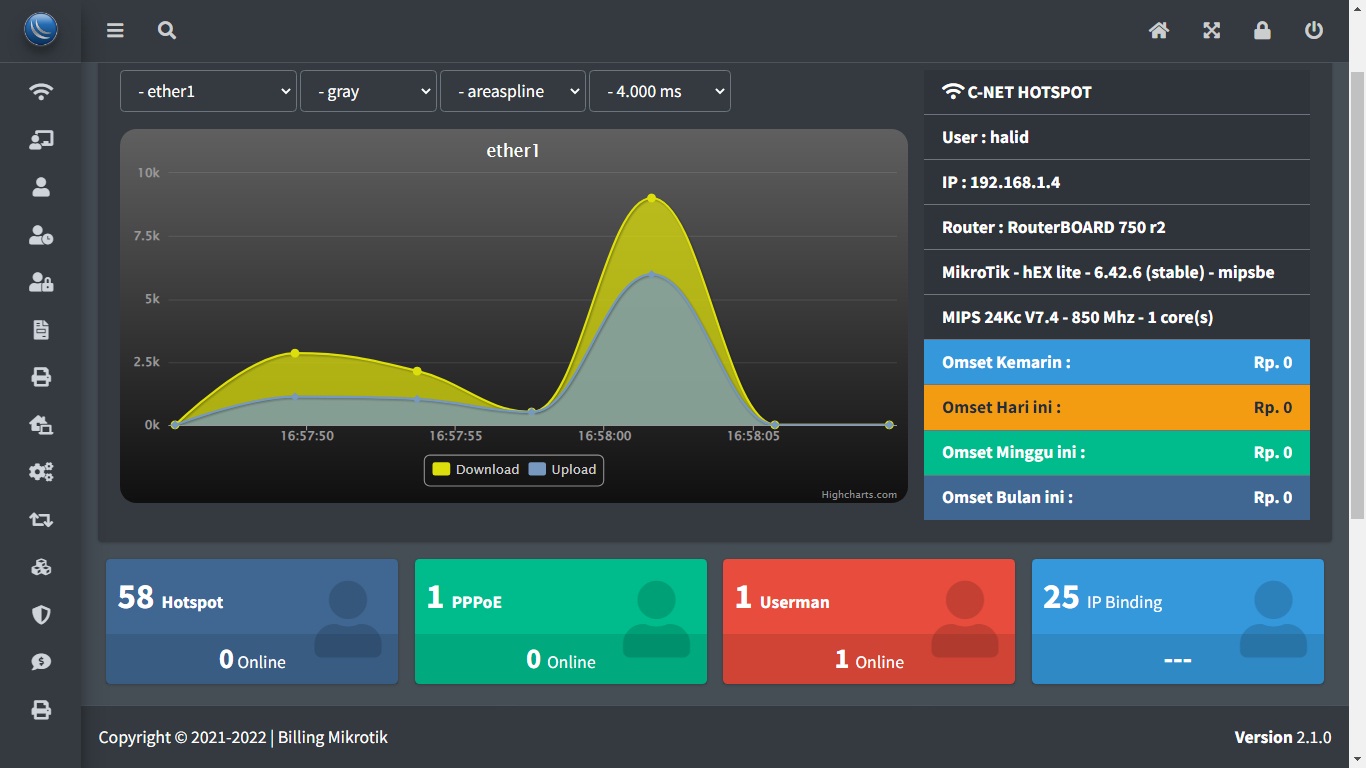Screen dimensions: 1366x768
Task: Select a chart color from the gray dropdown
Action: point(368,91)
